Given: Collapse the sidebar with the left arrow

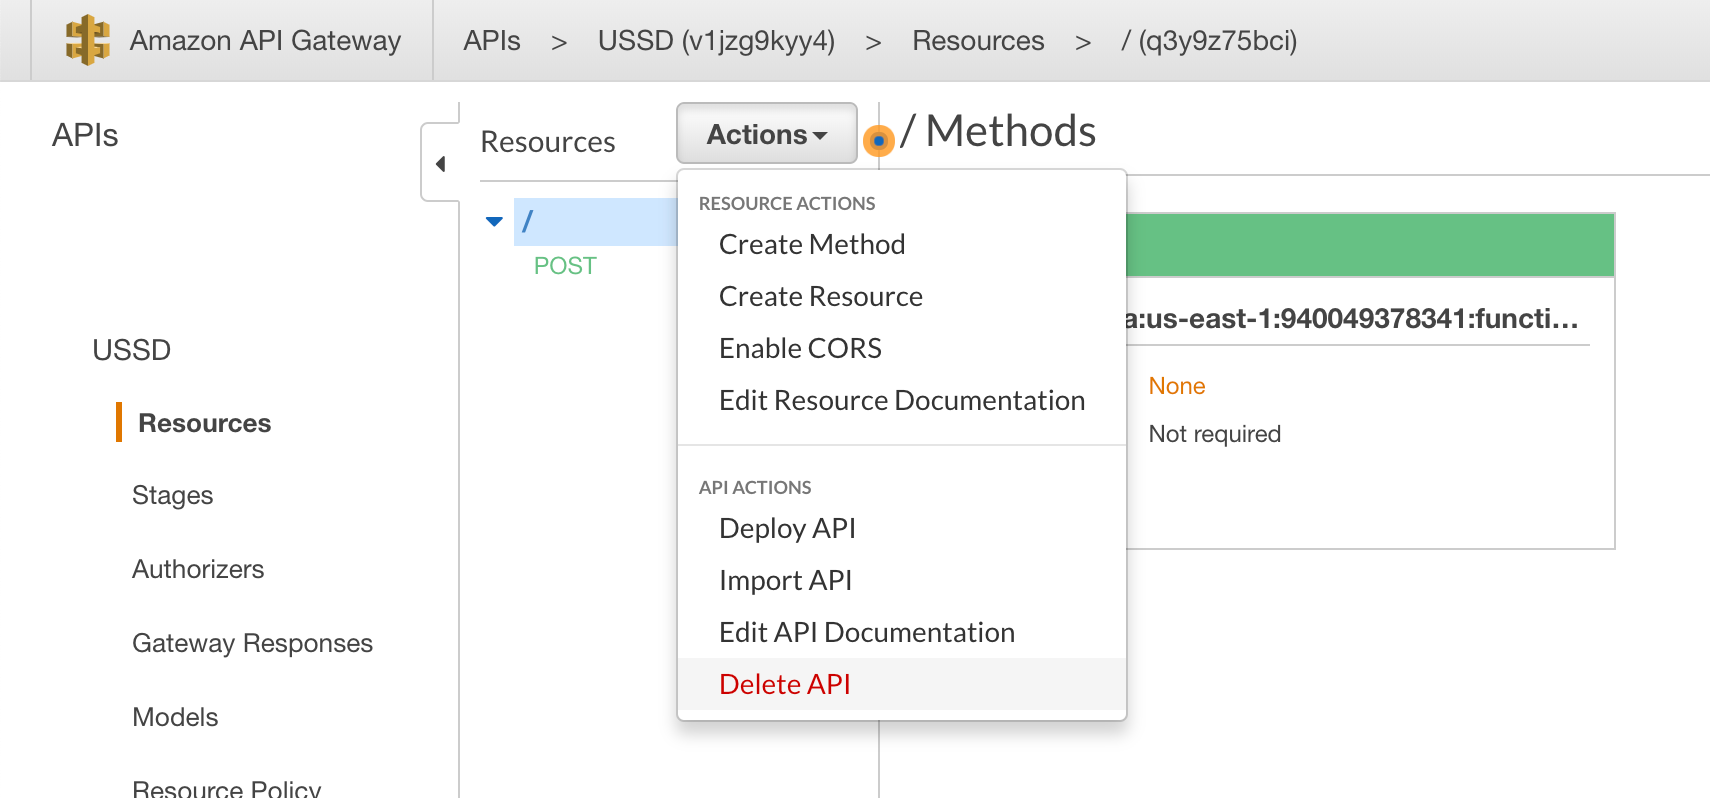Looking at the screenshot, I should click(440, 163).
